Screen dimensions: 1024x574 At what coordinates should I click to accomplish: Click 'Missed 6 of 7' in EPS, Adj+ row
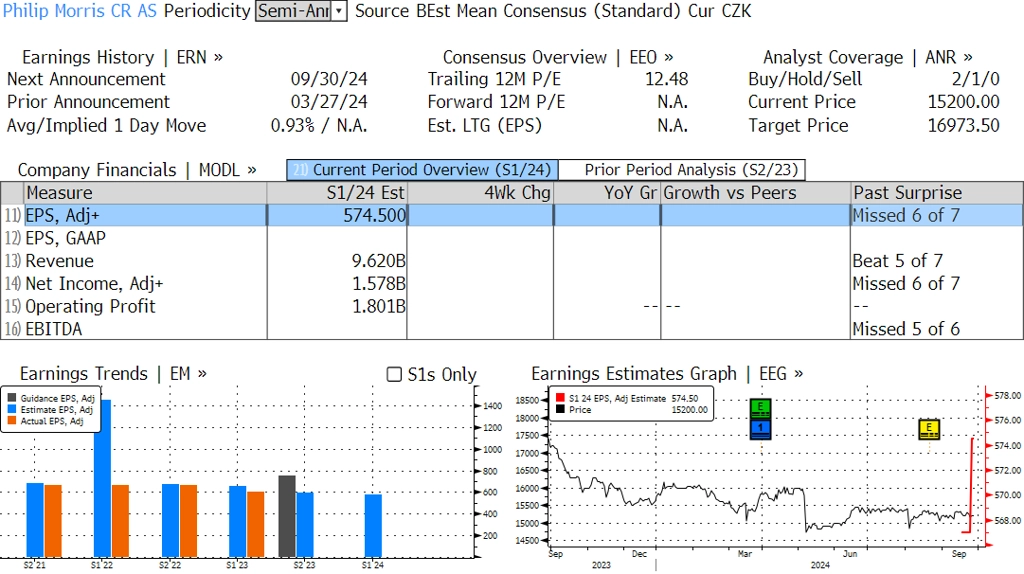[906, 215]
